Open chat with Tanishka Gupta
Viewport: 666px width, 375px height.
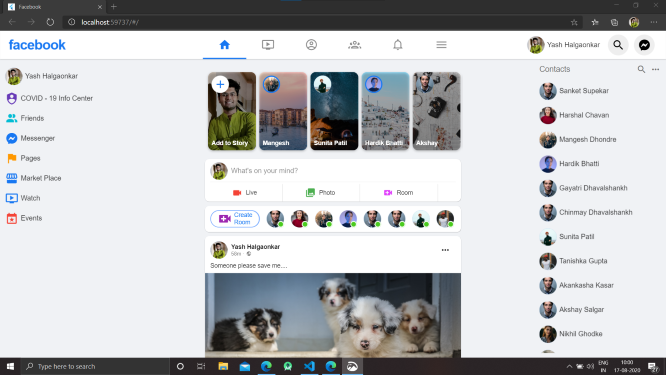573,261
